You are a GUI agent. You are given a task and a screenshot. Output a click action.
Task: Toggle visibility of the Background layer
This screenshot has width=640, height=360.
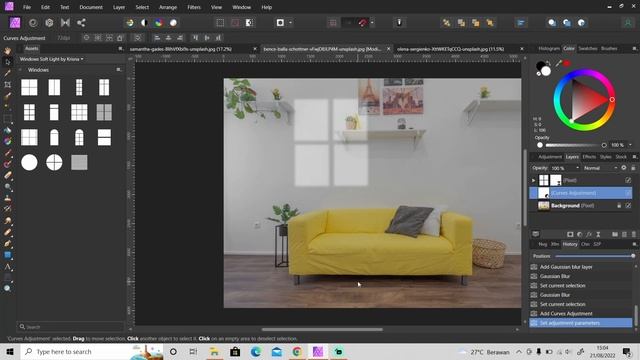click(628, 205)
